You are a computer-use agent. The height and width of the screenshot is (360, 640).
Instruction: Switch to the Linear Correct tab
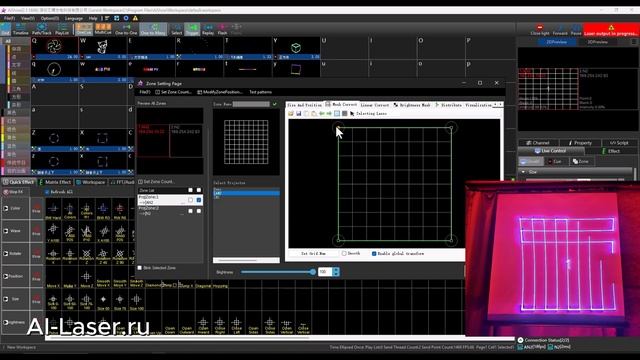click(375, 105)
